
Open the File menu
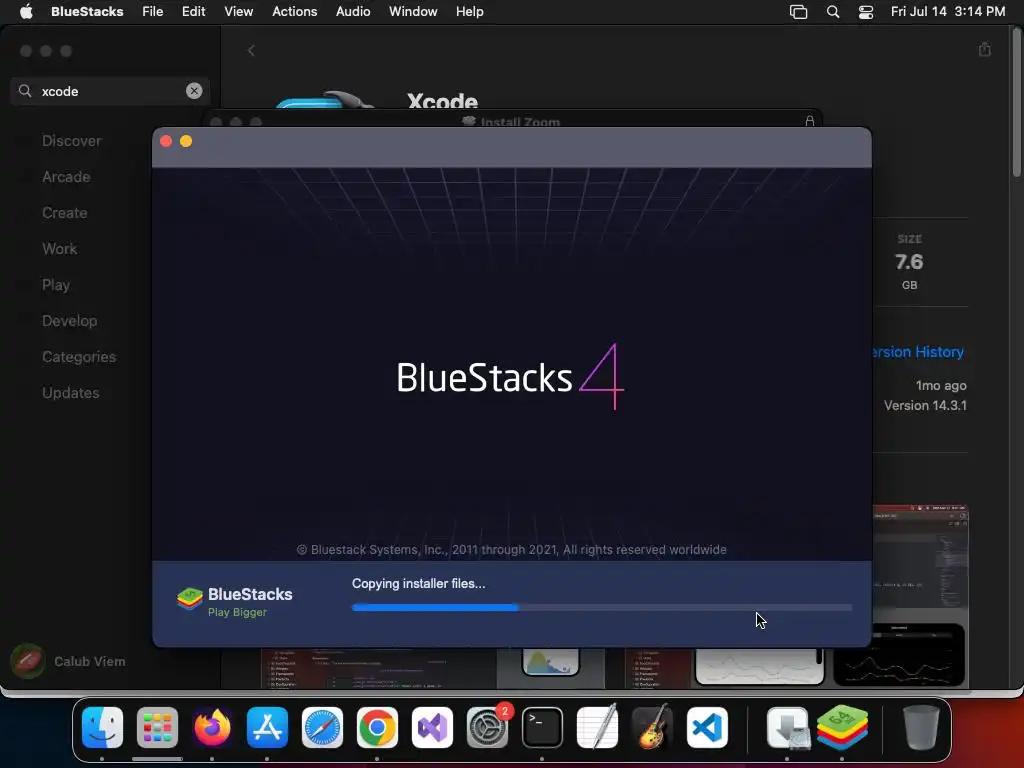pyautogui.click(x=153, y=11)
